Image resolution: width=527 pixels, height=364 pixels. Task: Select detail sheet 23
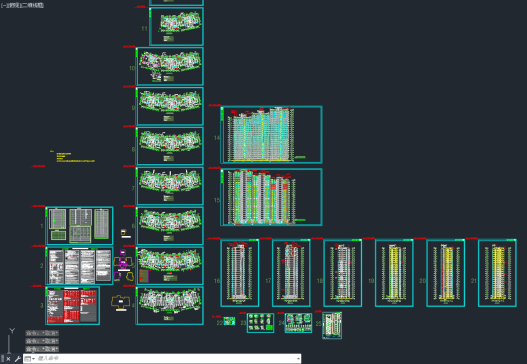tap(260, 323)
